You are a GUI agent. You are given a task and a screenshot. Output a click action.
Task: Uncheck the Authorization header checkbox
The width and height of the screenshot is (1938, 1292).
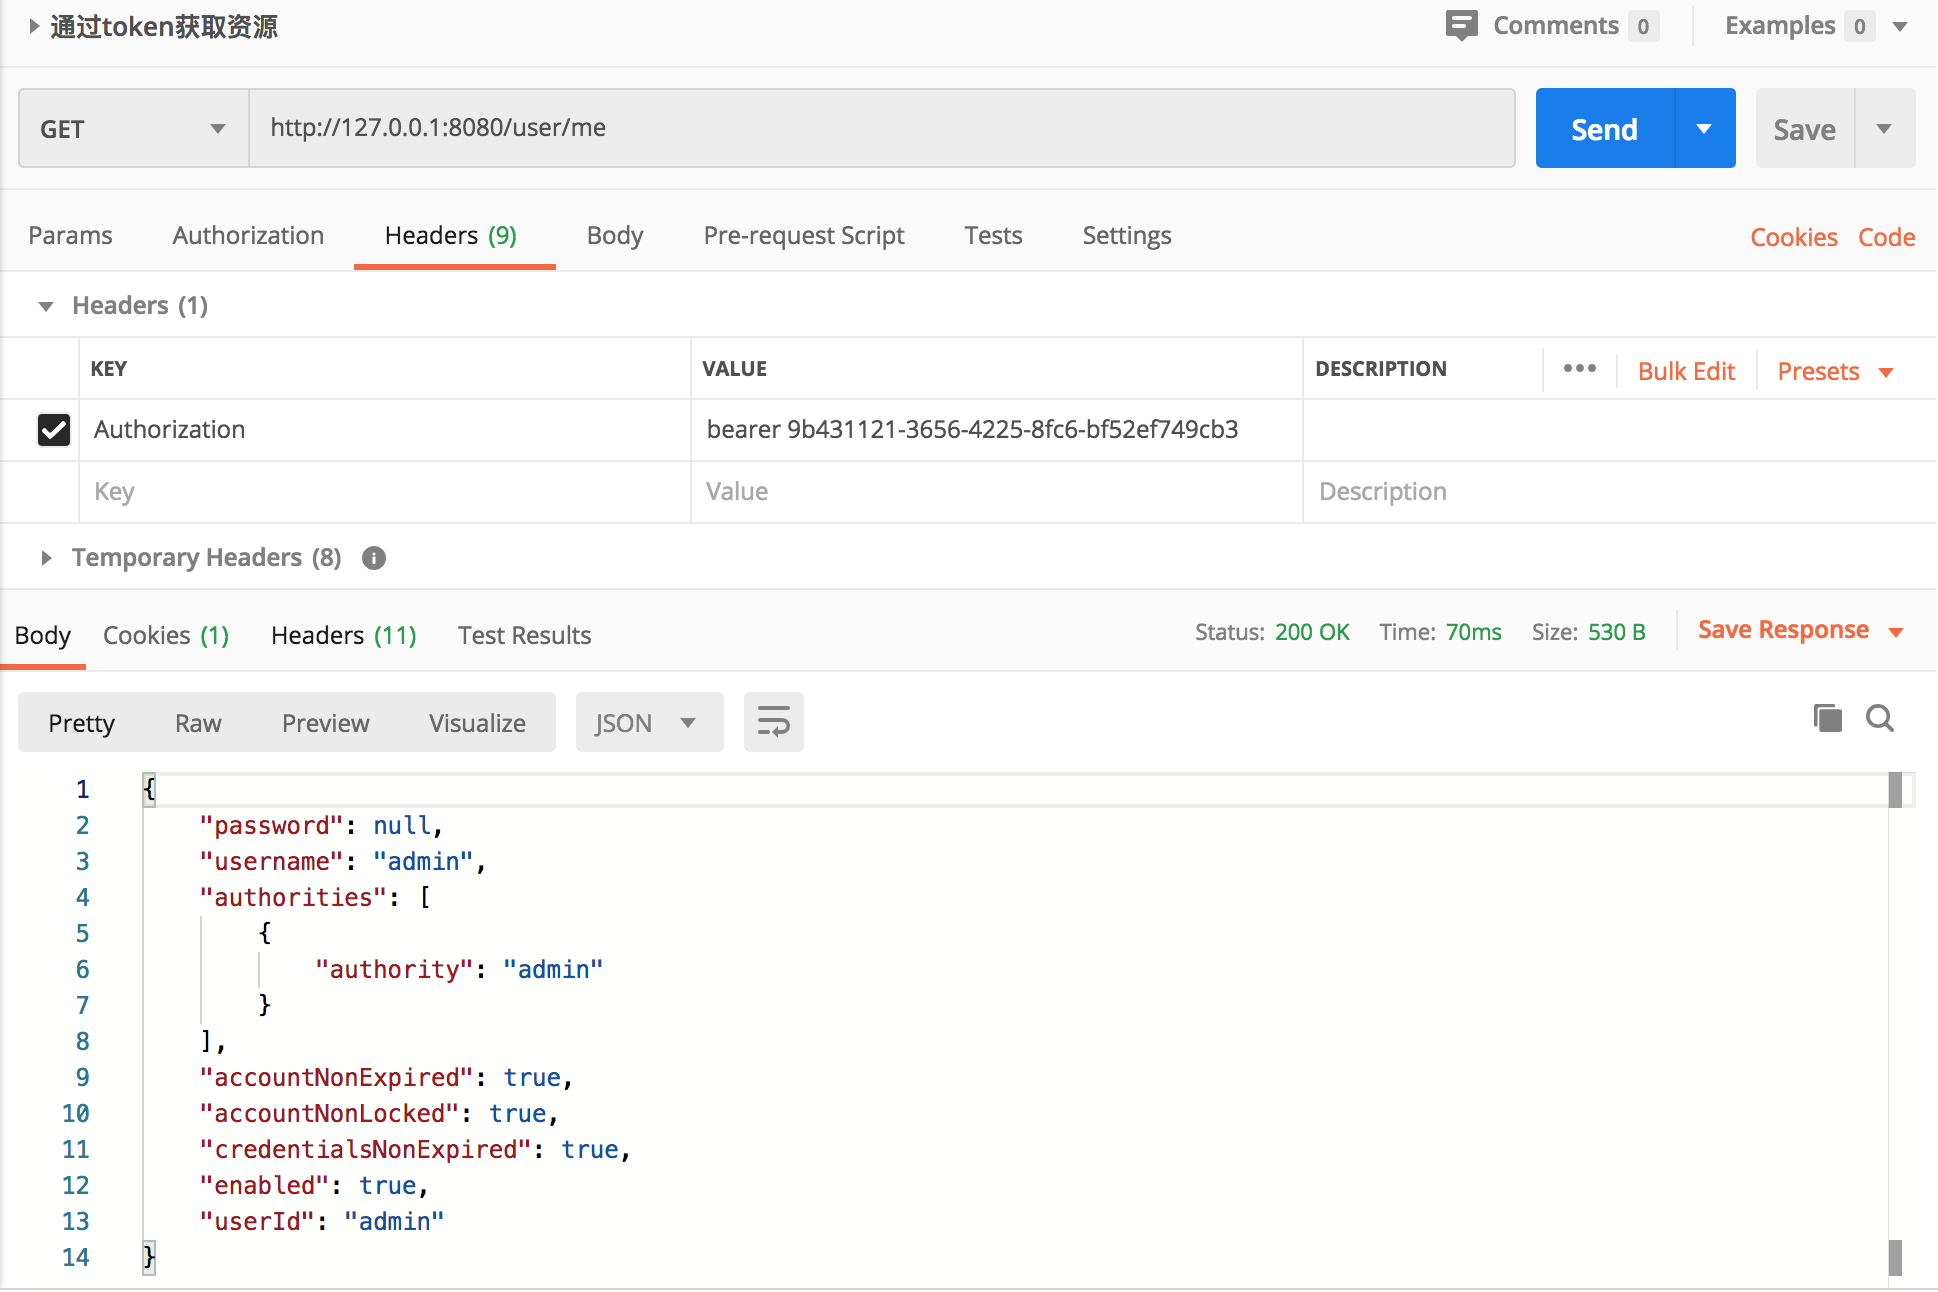54,430
